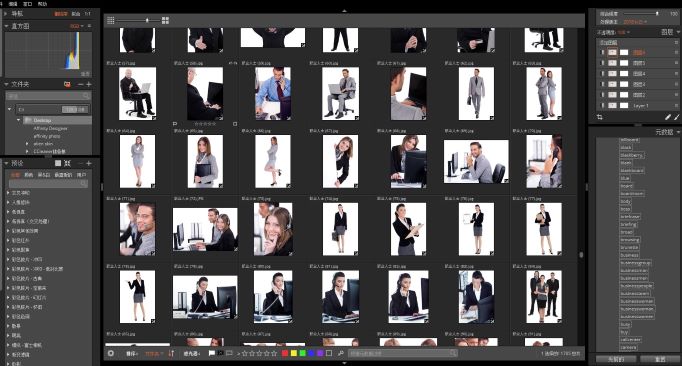Toggle visibility of Layer 1
Viewport: 682px width, 366px height.
[602, 106]
